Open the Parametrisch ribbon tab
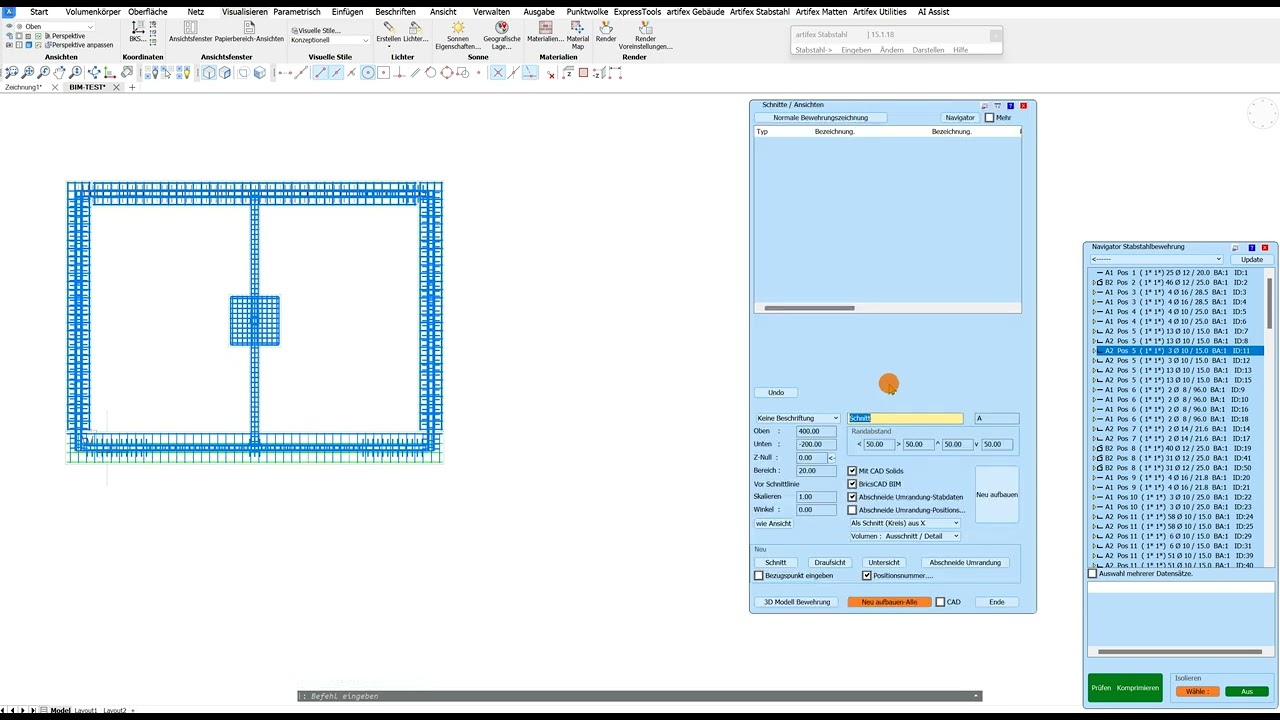Viewport: 1280px width, 720px height. [x=297, y=12]
